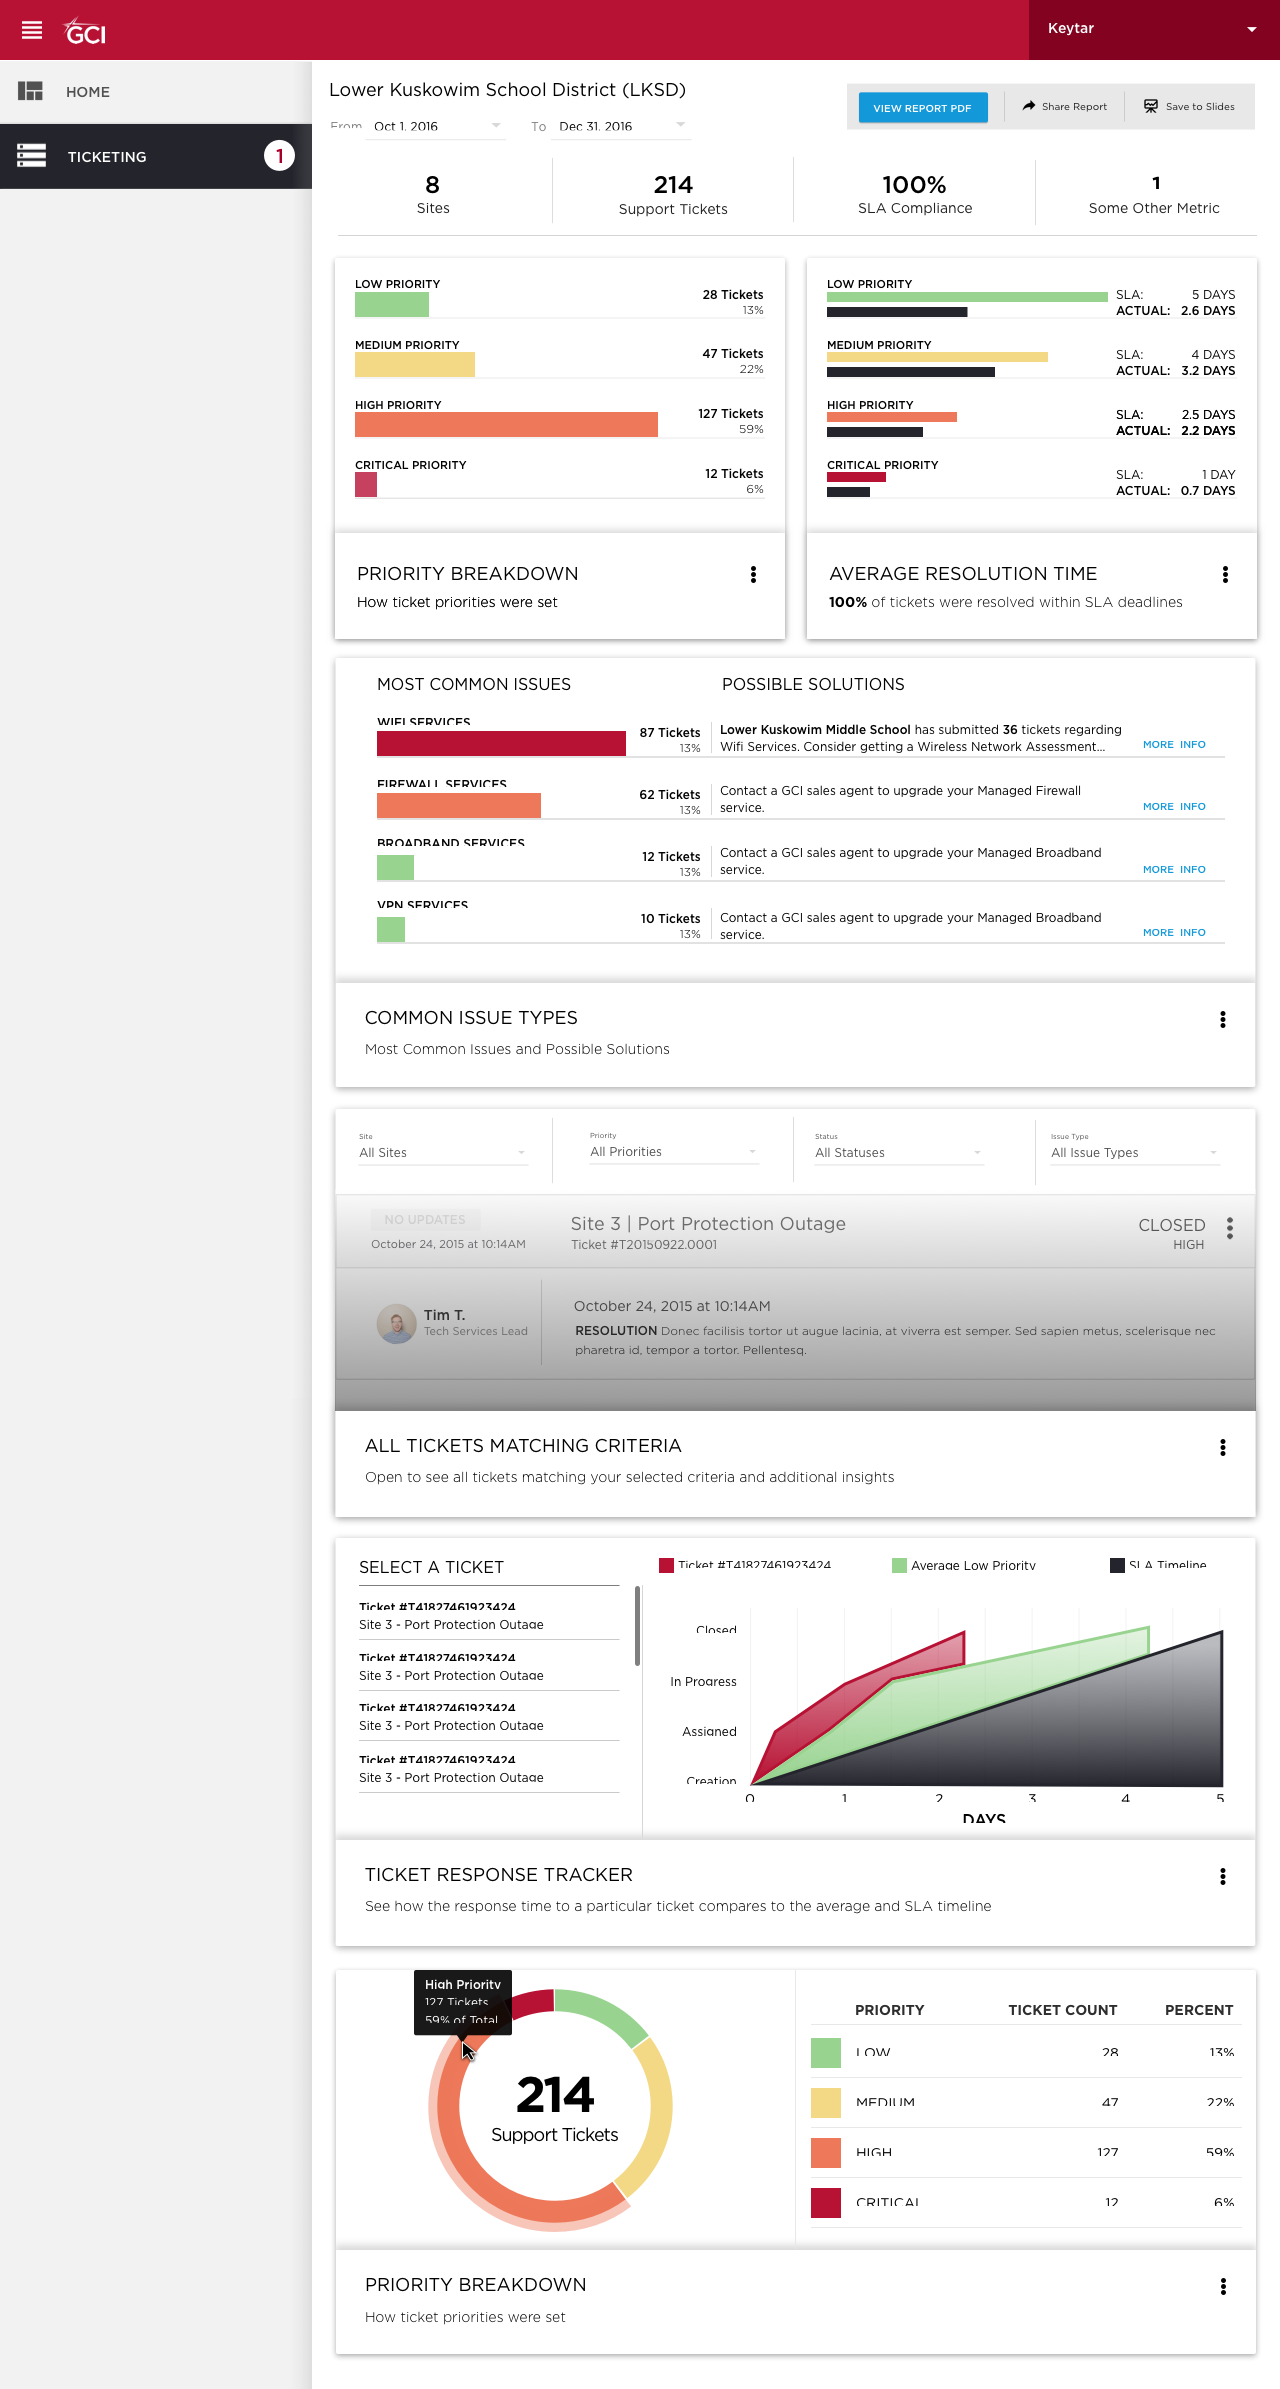Image resolution: width=1280 pixels, height=2389 pixels.
Task: Click the dark SLA Timeline legend swatch
Action: click(1117, 1565)
